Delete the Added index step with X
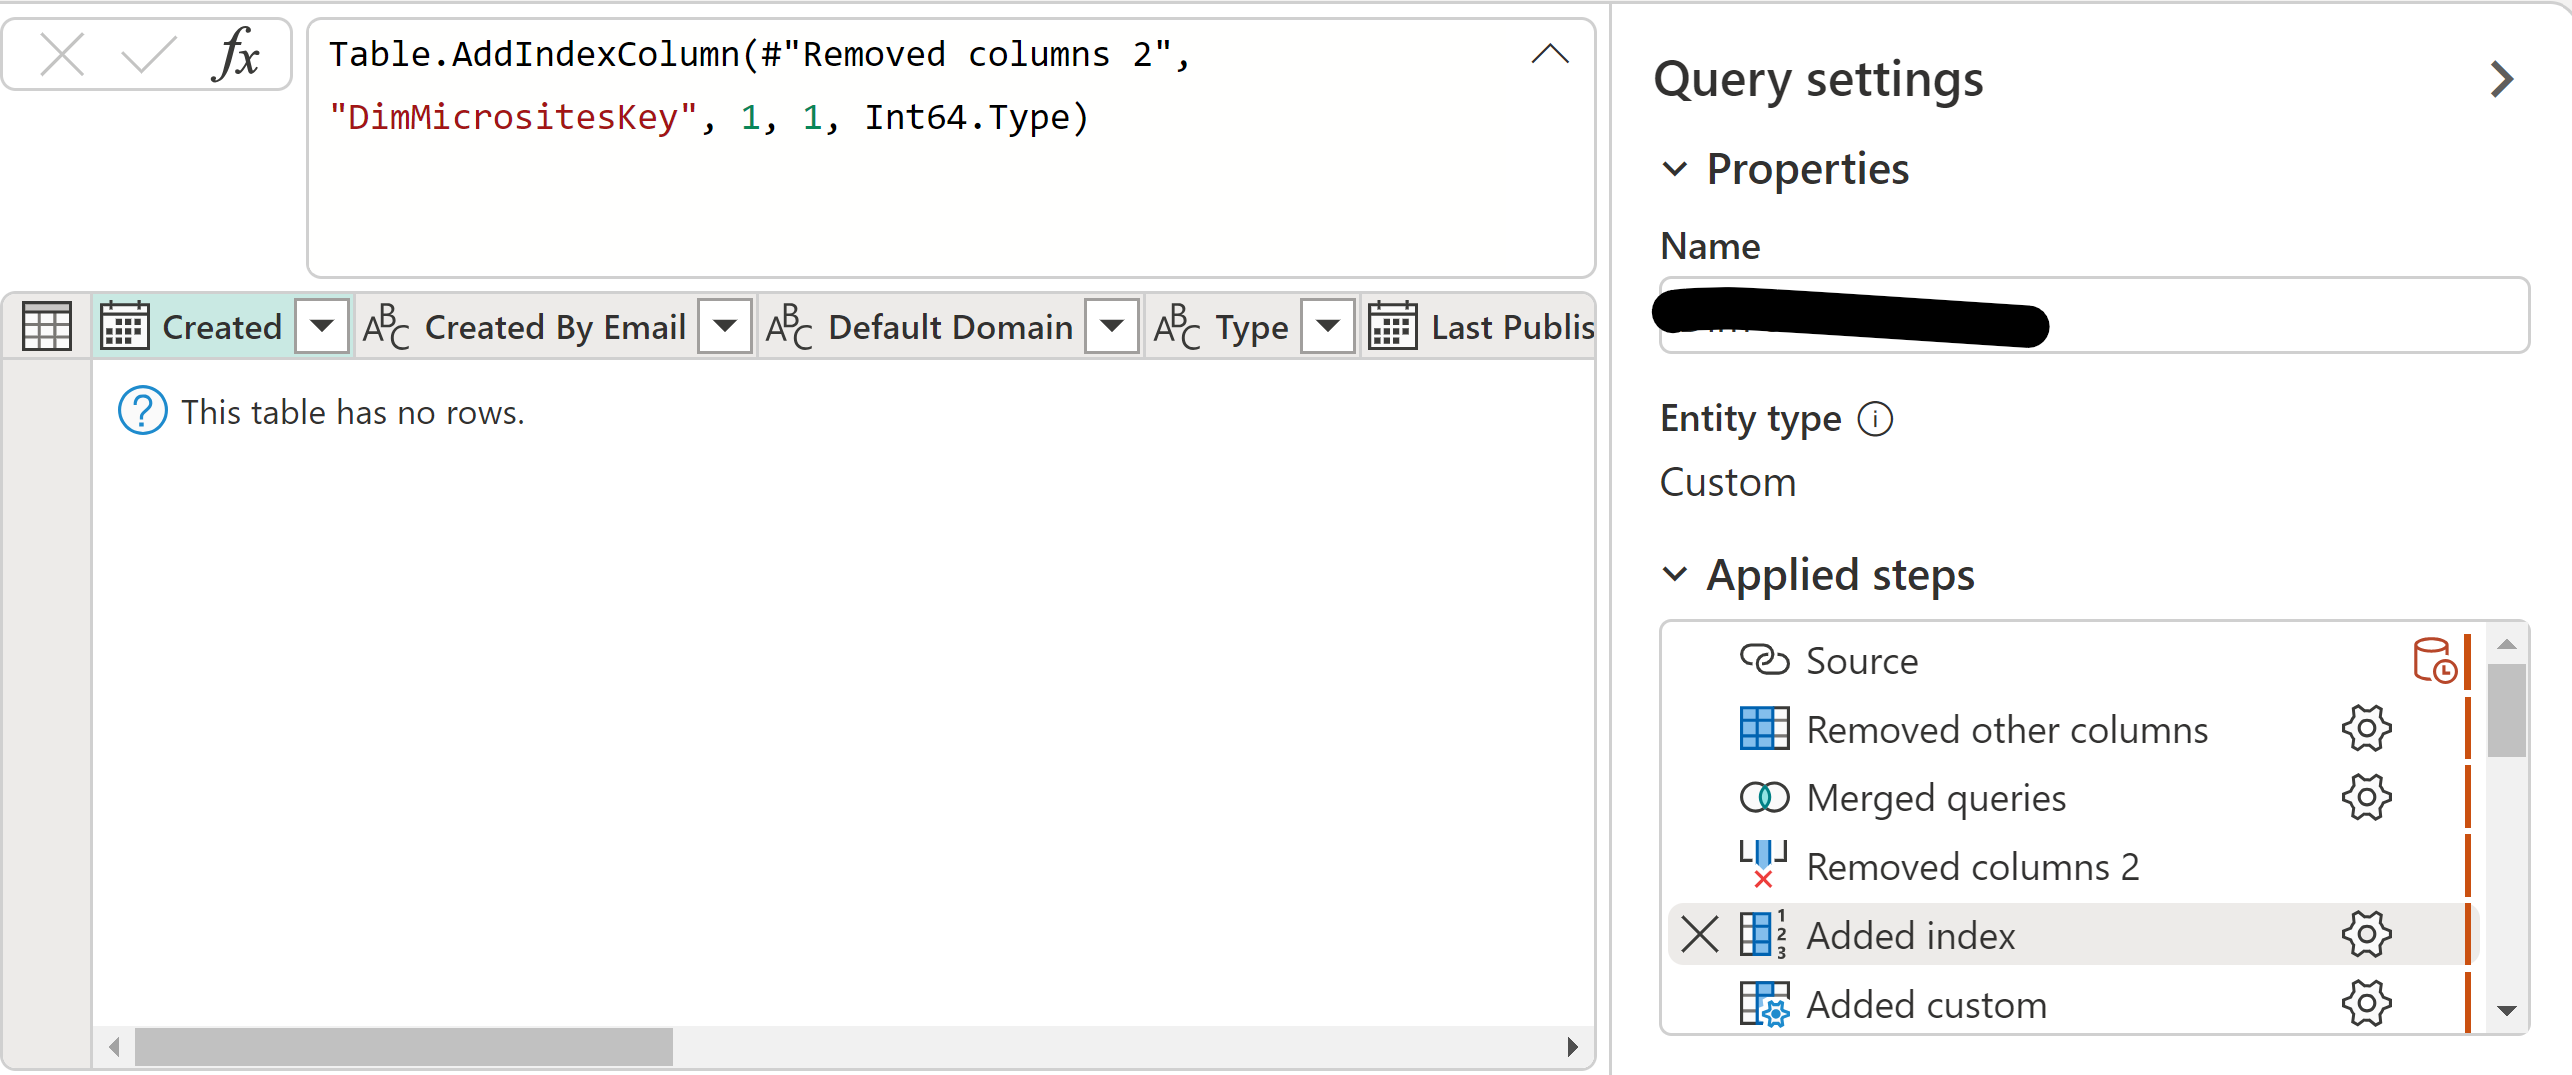Image resolution: width=2572 pixels, height=1075 pixels. [x=1699, y=934]
